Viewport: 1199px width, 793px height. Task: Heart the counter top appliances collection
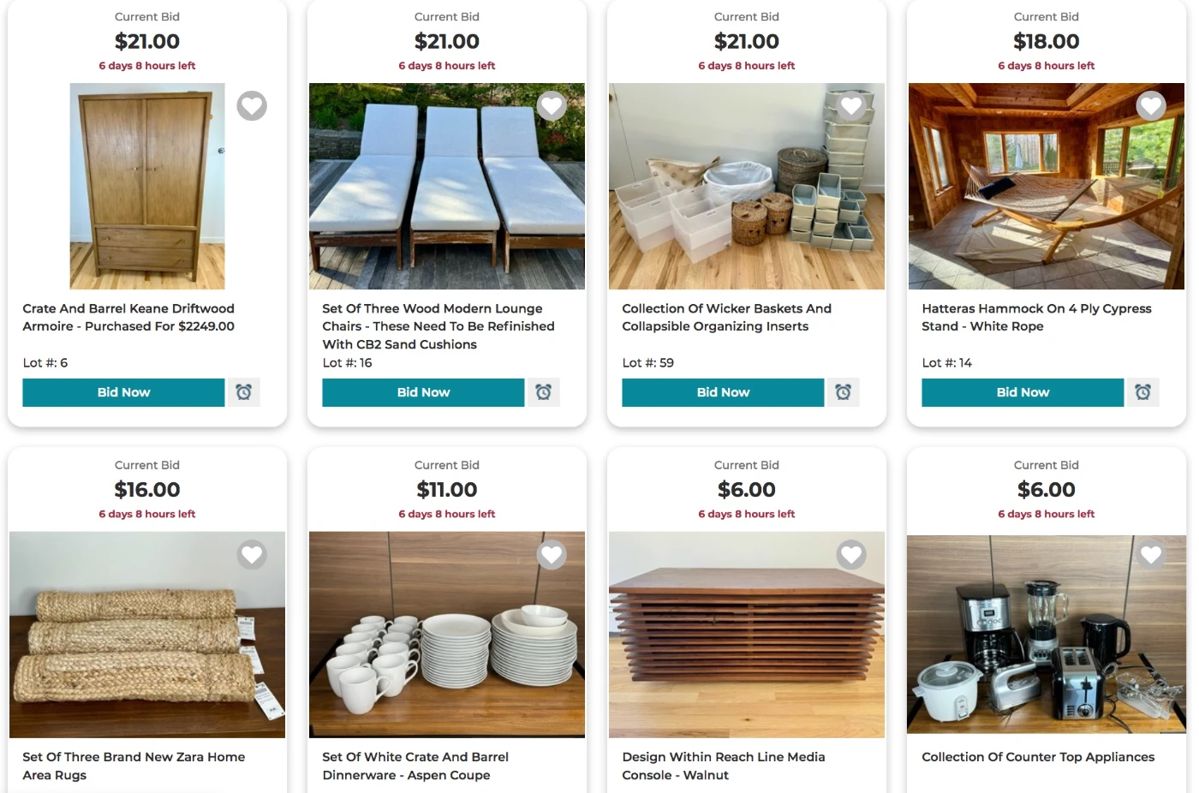pos(1151,554)
